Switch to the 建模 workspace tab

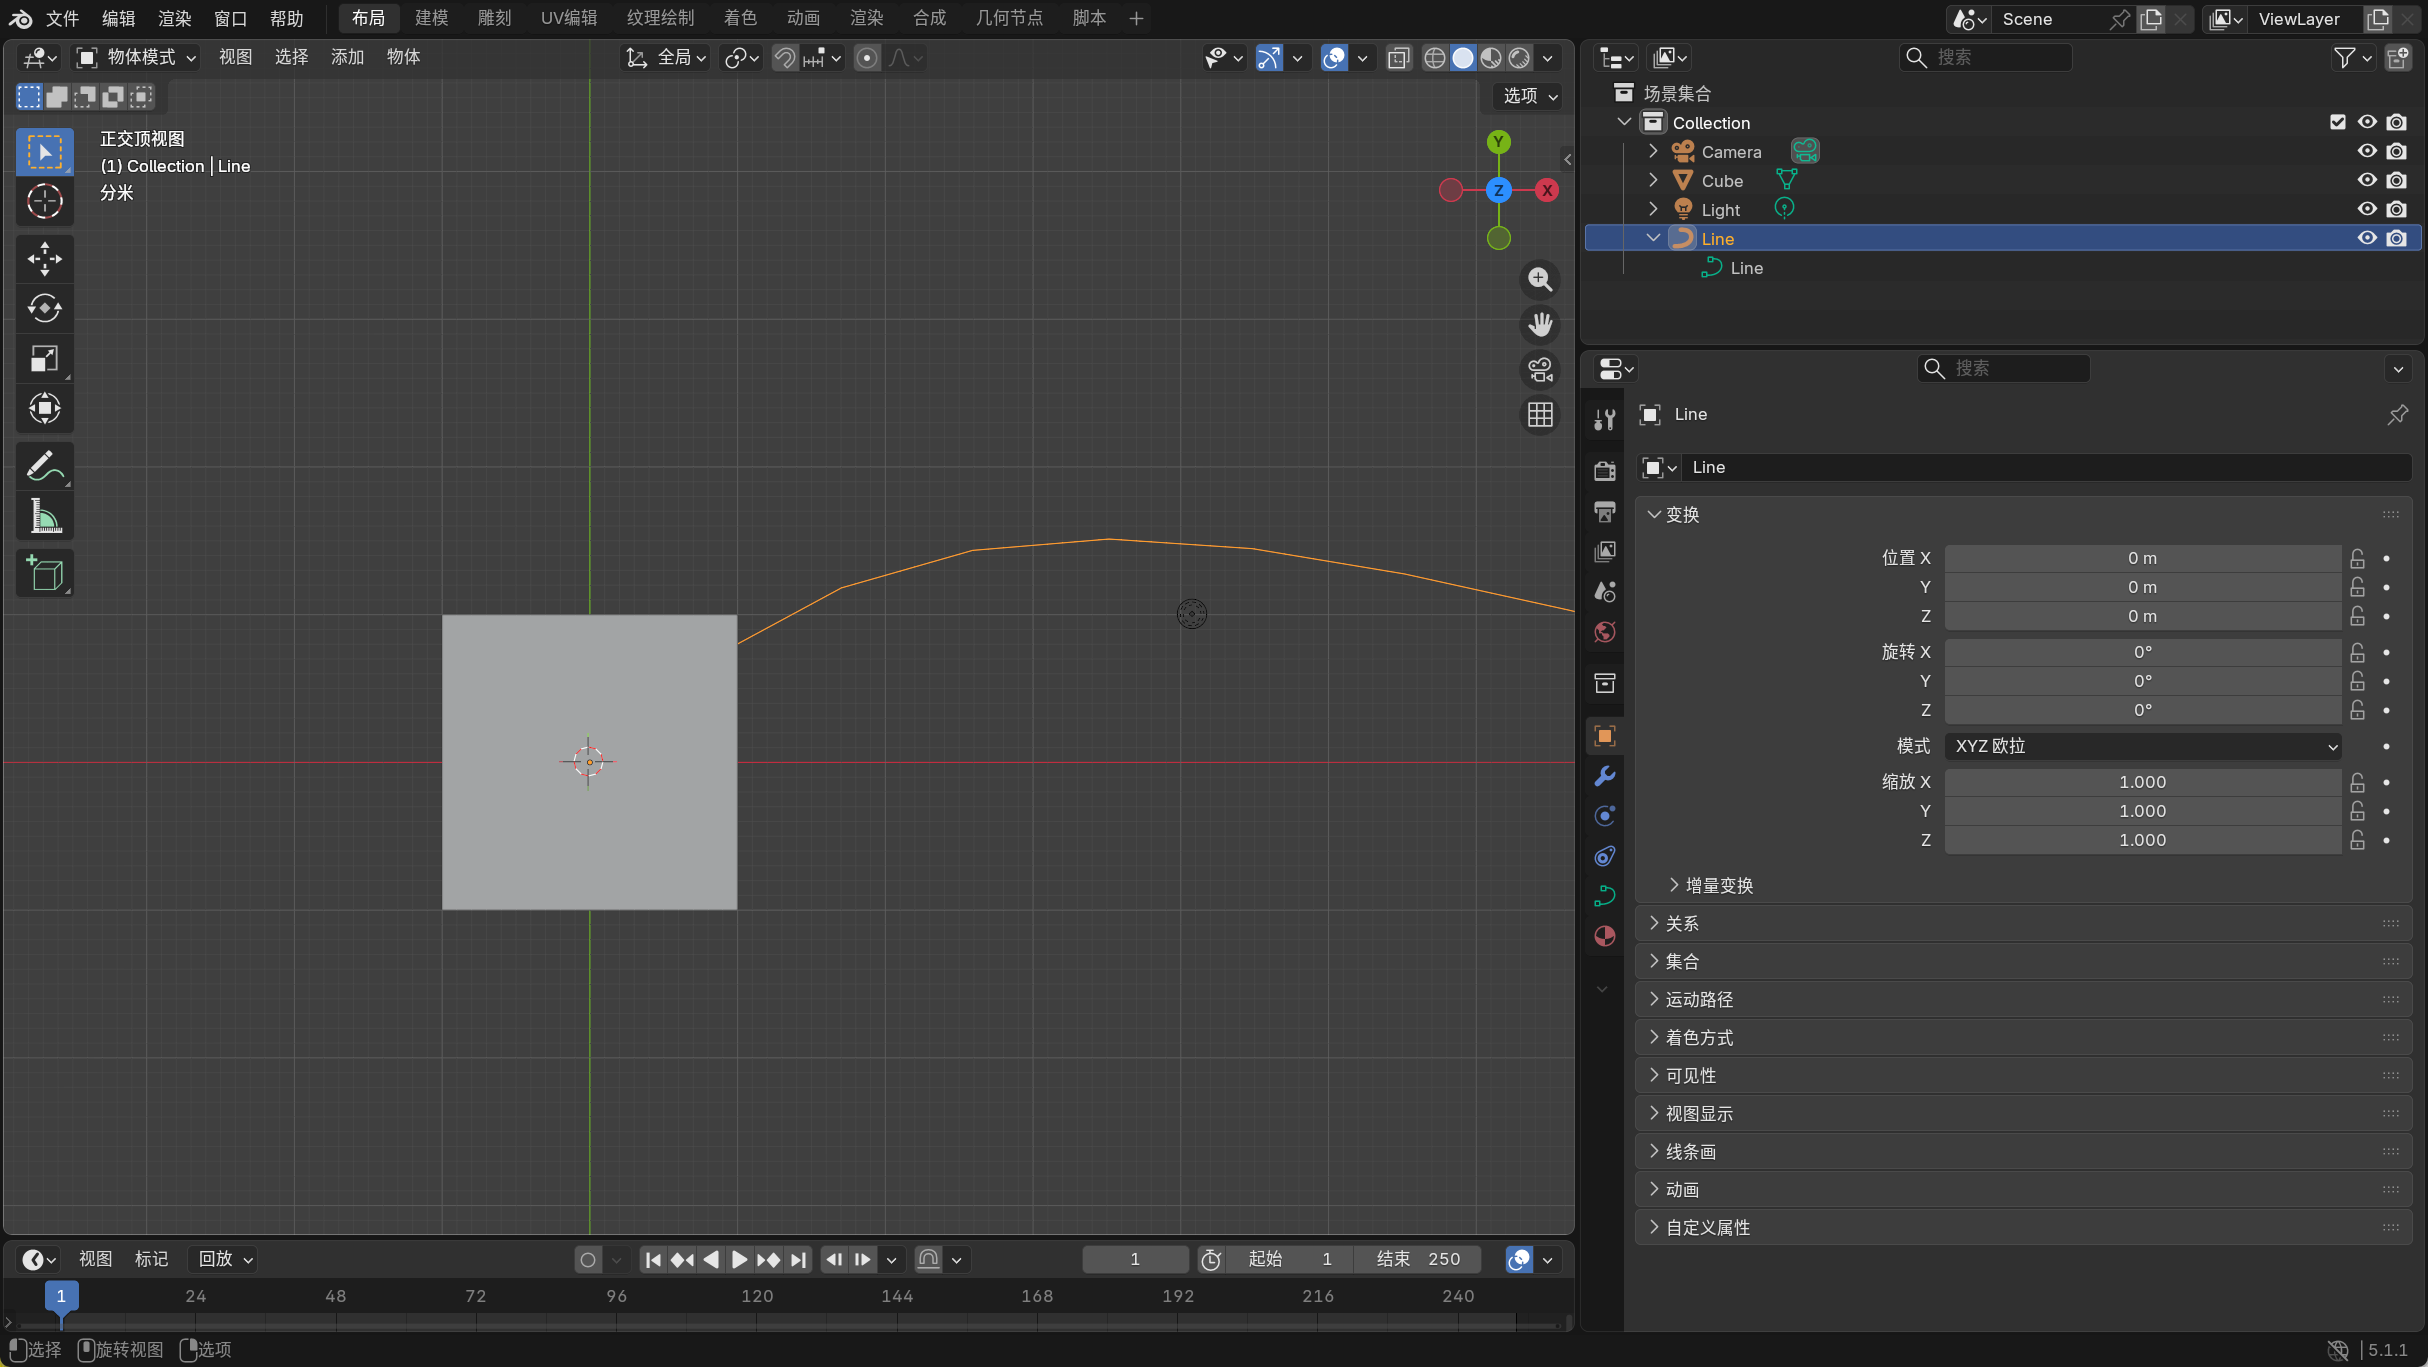point(431,18)
